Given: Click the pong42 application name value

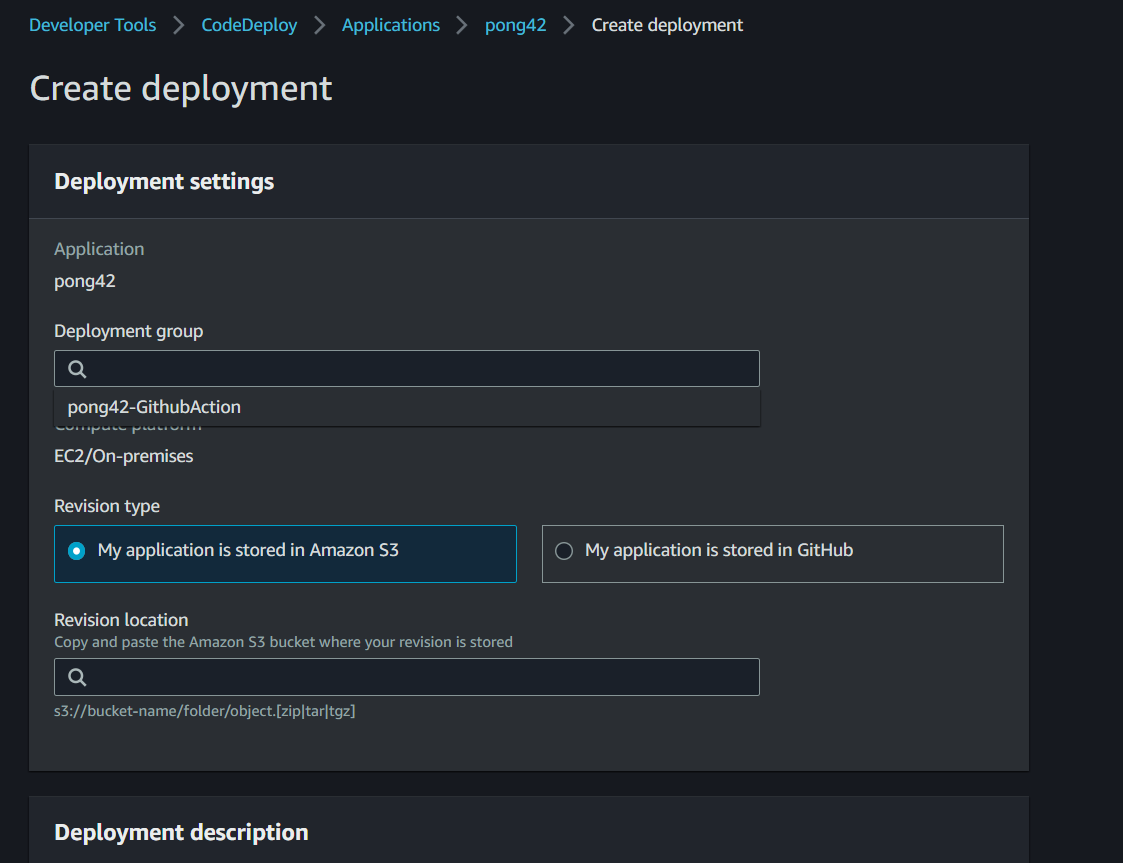Looking at the screenshot, I should click(85, 281).
